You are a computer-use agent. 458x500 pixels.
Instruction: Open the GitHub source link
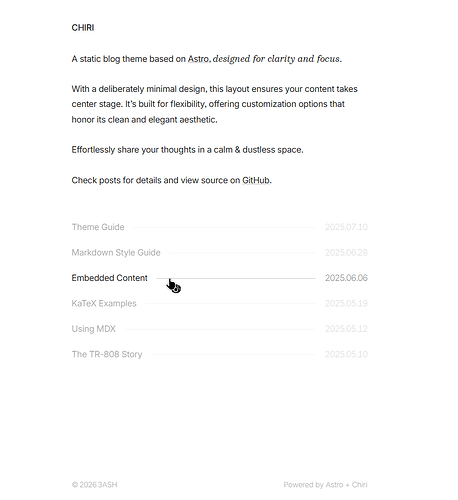point(256,180)
